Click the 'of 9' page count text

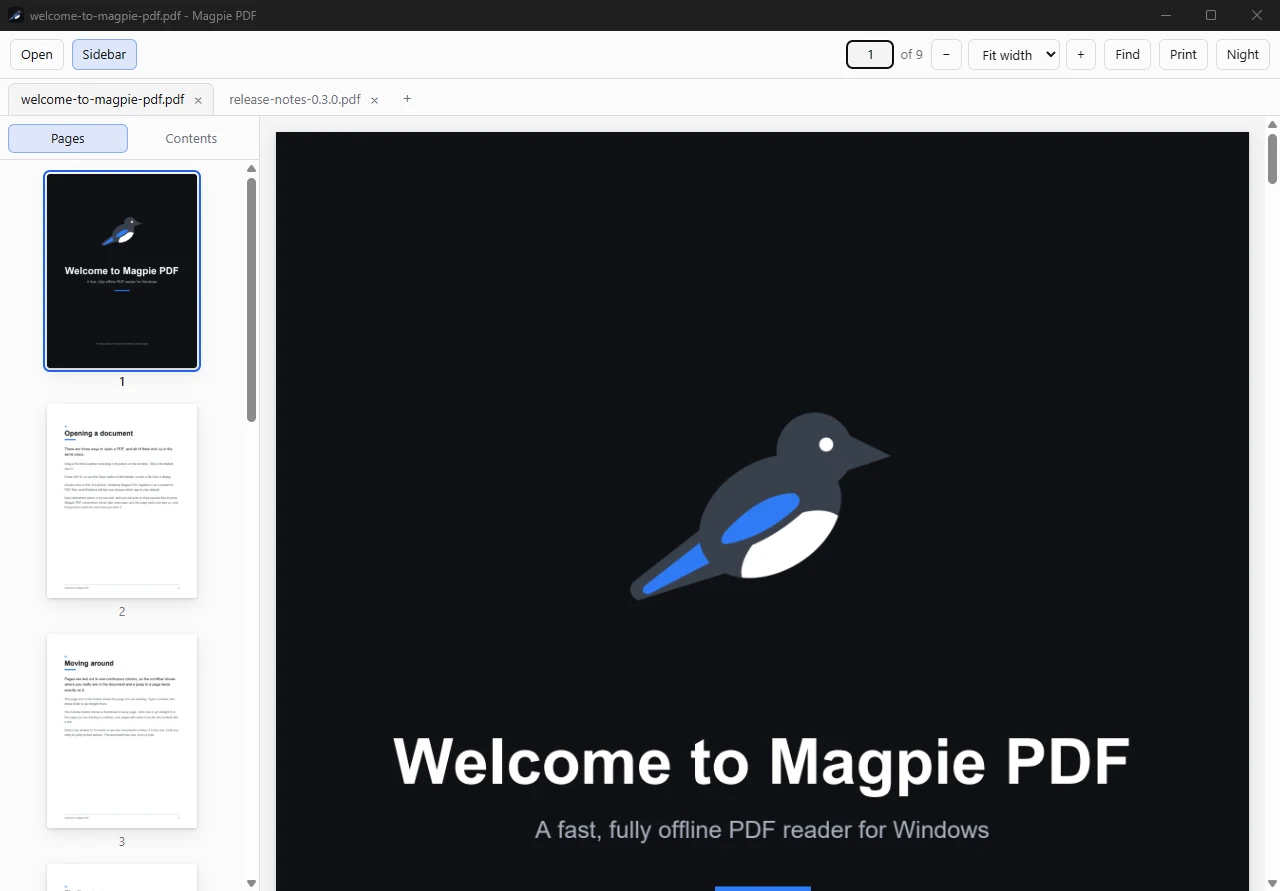[911, 55]
